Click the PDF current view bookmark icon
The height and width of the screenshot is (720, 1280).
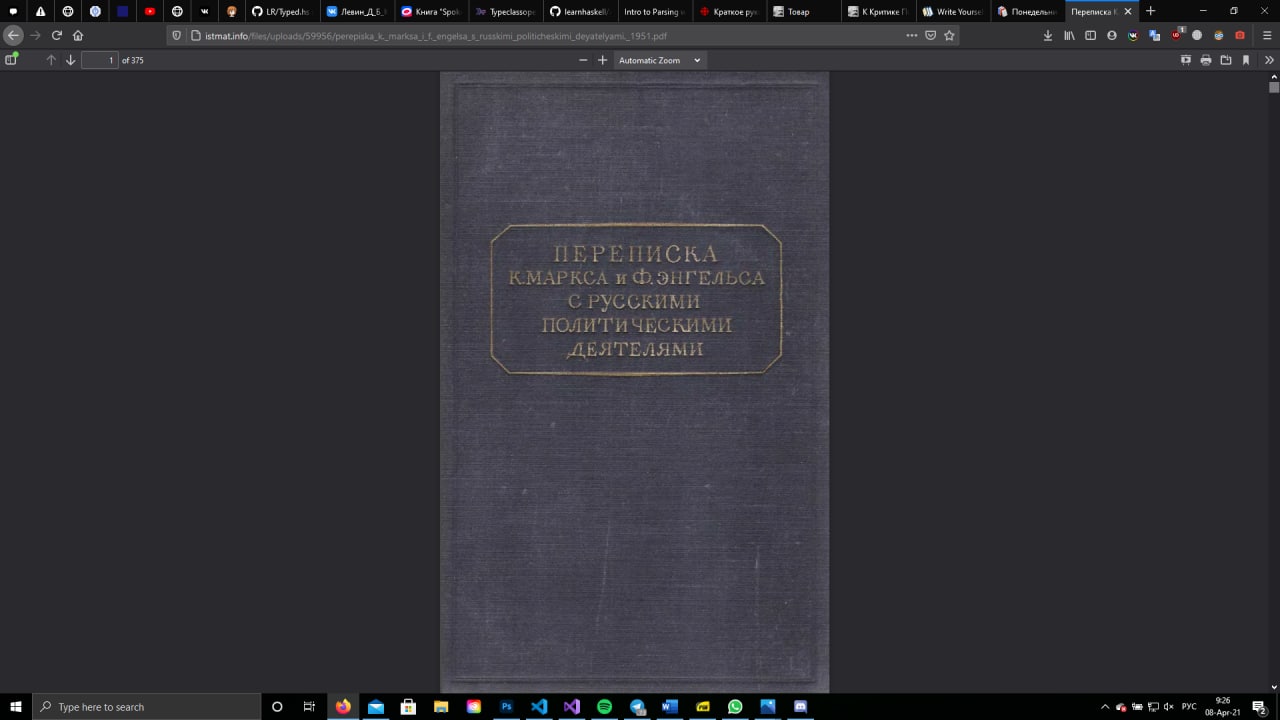(1246, 60)
